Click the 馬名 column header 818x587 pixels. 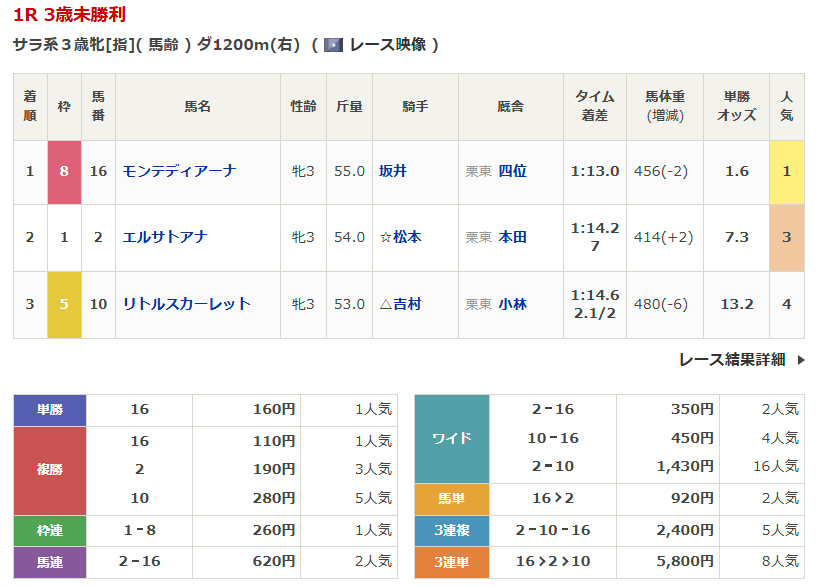pyautogui.click(x=197, y=106)
